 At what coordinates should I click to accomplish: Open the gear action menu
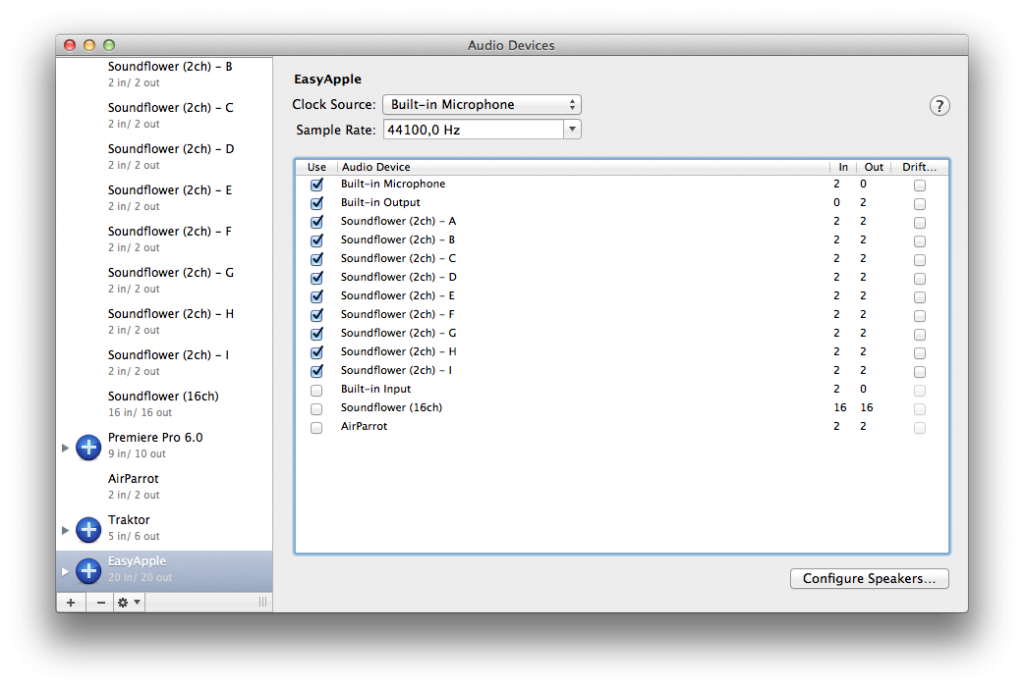(x=122, y=602)
